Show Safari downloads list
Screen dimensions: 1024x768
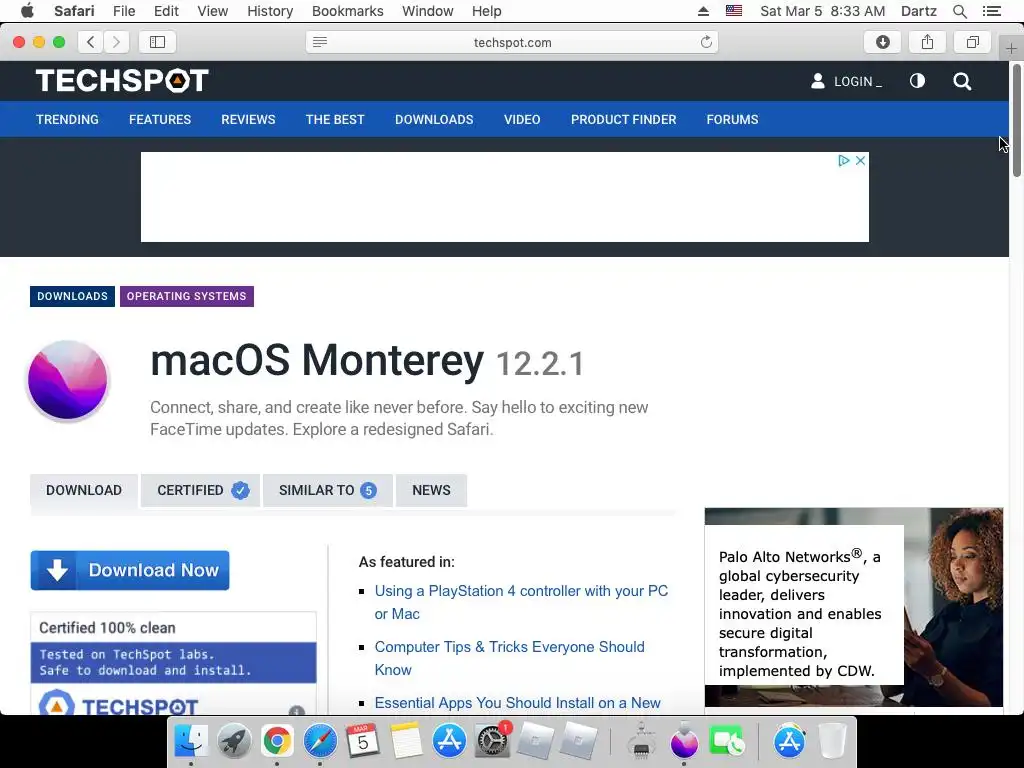883,42
